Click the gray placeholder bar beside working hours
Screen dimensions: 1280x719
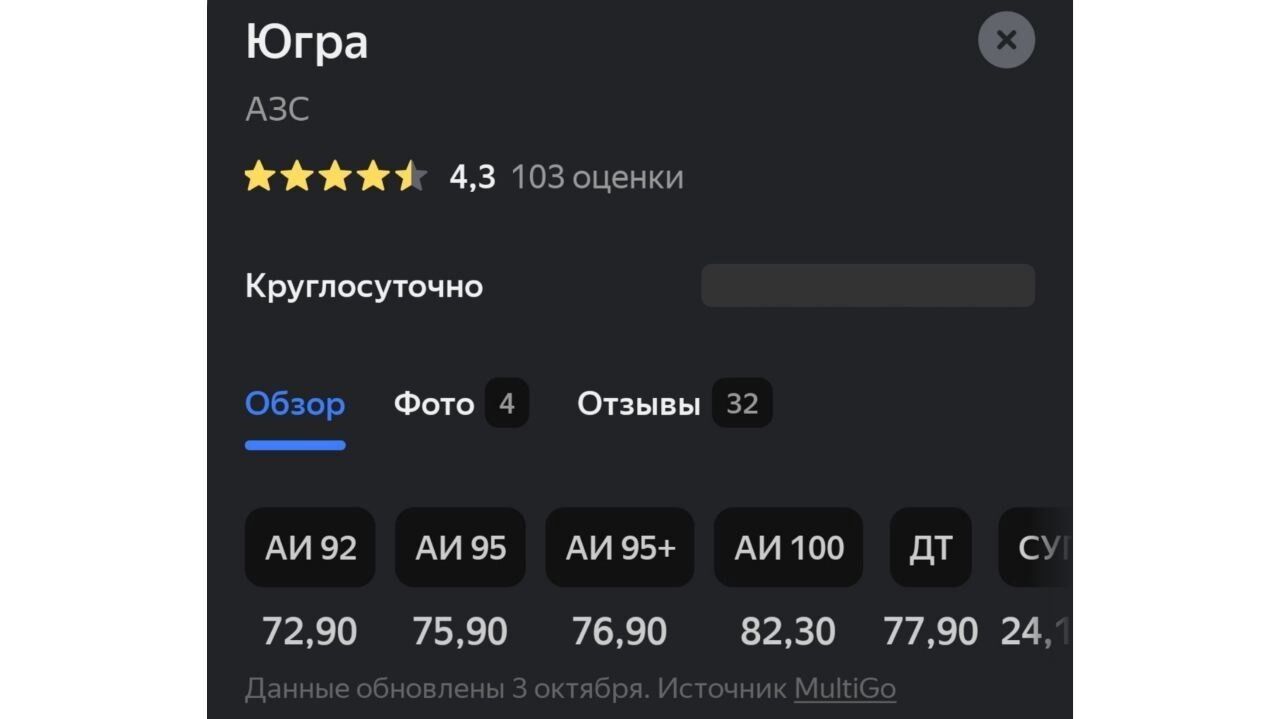tap(867, 286)
